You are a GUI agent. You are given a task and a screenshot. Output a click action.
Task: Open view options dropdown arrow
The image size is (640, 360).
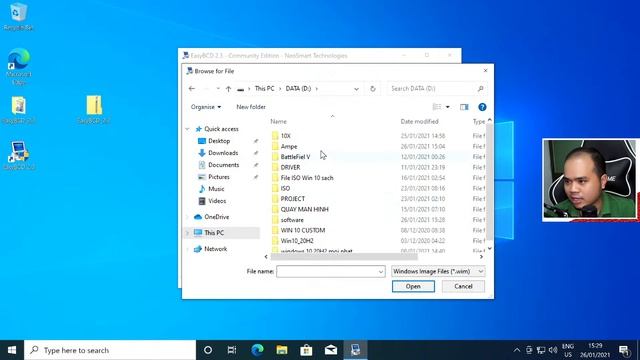448,107
